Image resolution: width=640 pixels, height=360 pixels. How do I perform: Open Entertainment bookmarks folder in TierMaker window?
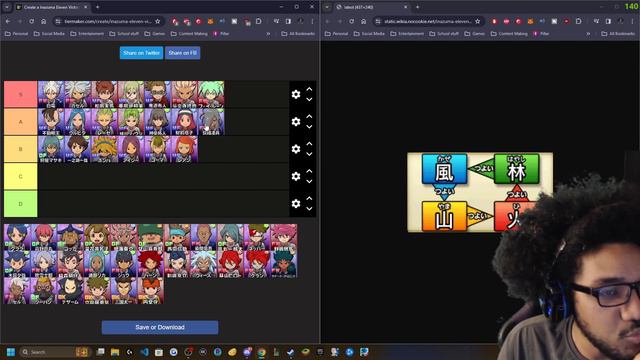point(87,33)
